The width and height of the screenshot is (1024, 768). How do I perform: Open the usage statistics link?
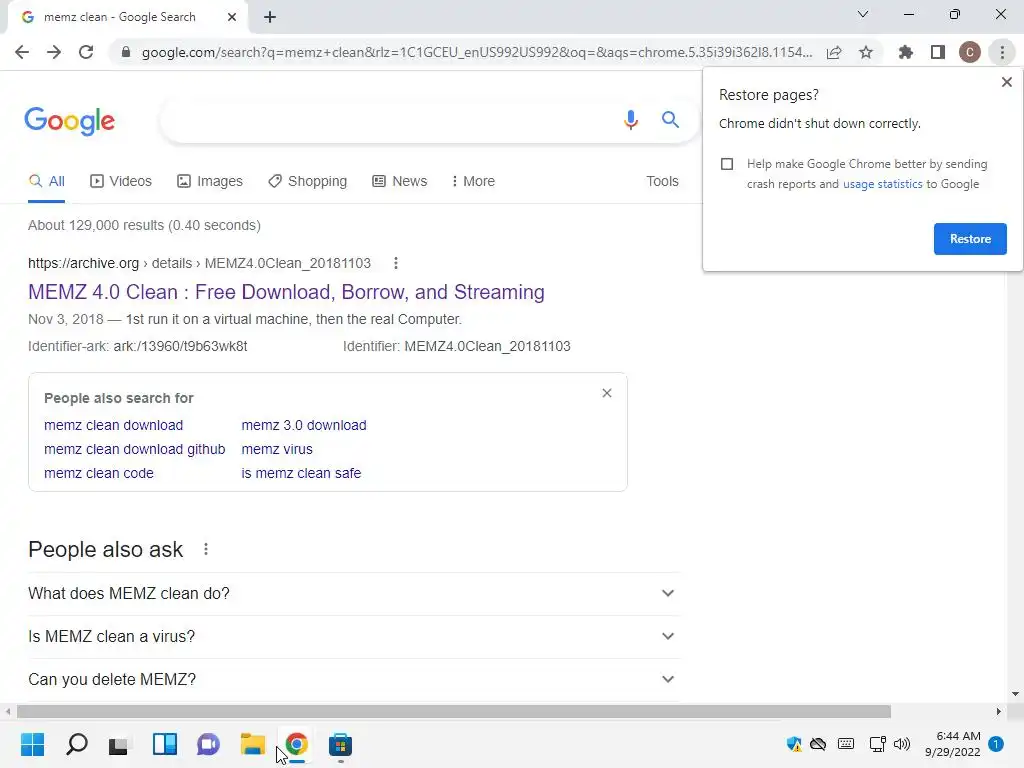click(882, 184)
